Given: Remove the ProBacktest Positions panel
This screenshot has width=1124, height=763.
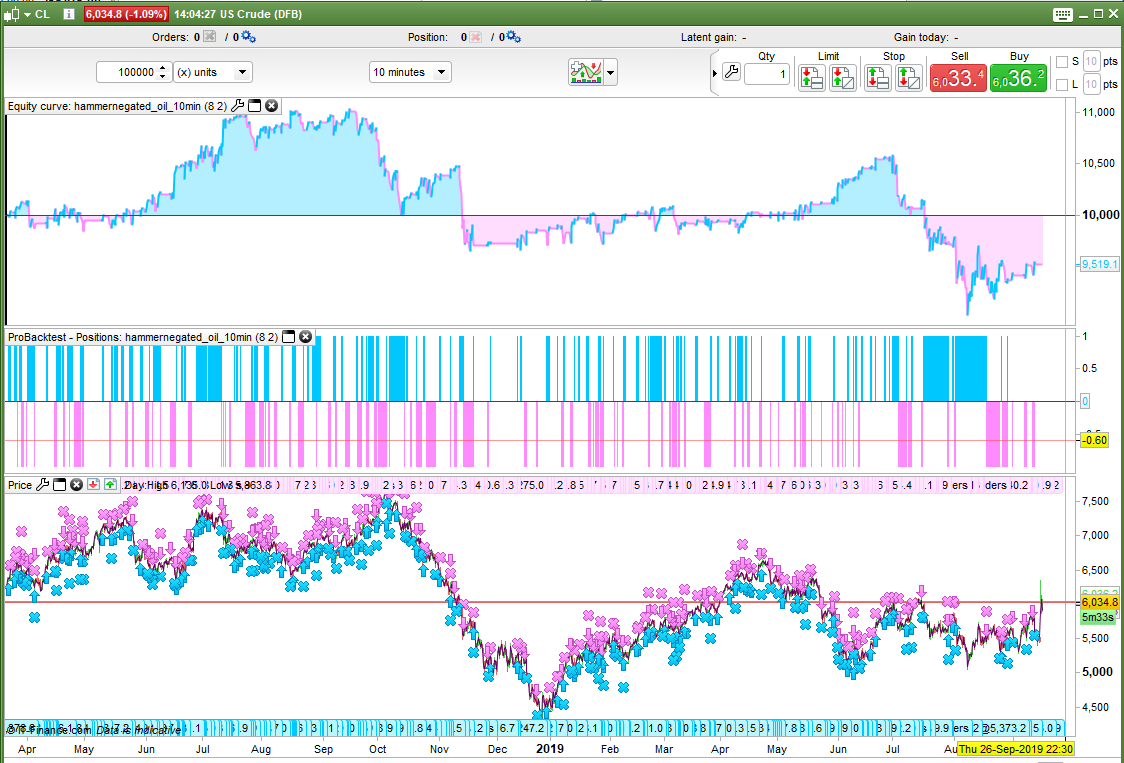Looking at the screenshot, I should tap(306, 337).
